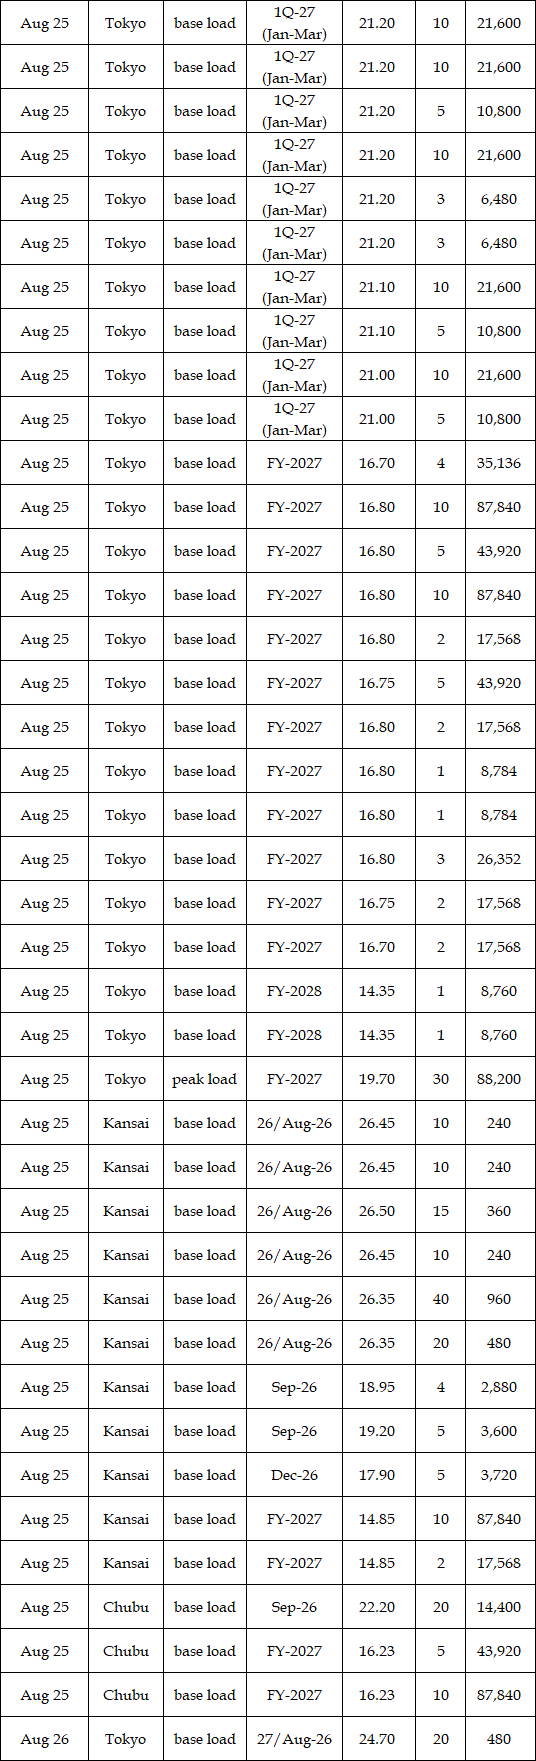Click the Aug 26 date cell
536x1761 pixels.
pyautogui.click(x=45, y=1739)
